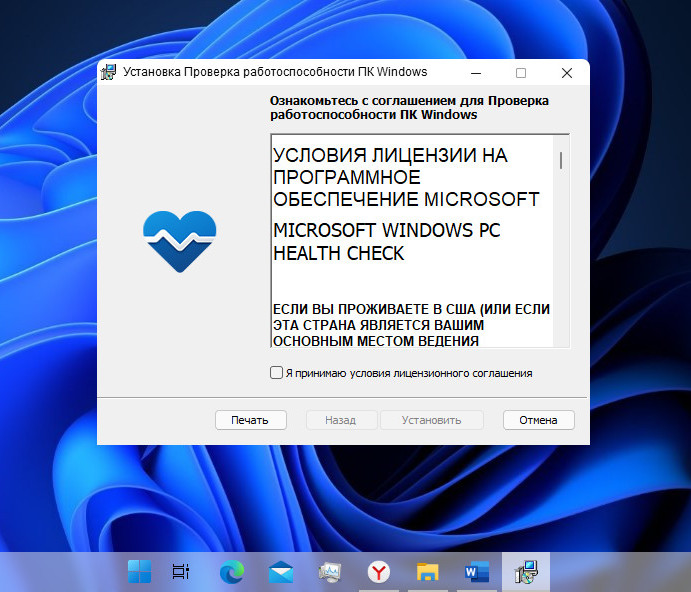The image size is (691, 592).
Task: Click the Печать button
Action: [x=250, y=420]
